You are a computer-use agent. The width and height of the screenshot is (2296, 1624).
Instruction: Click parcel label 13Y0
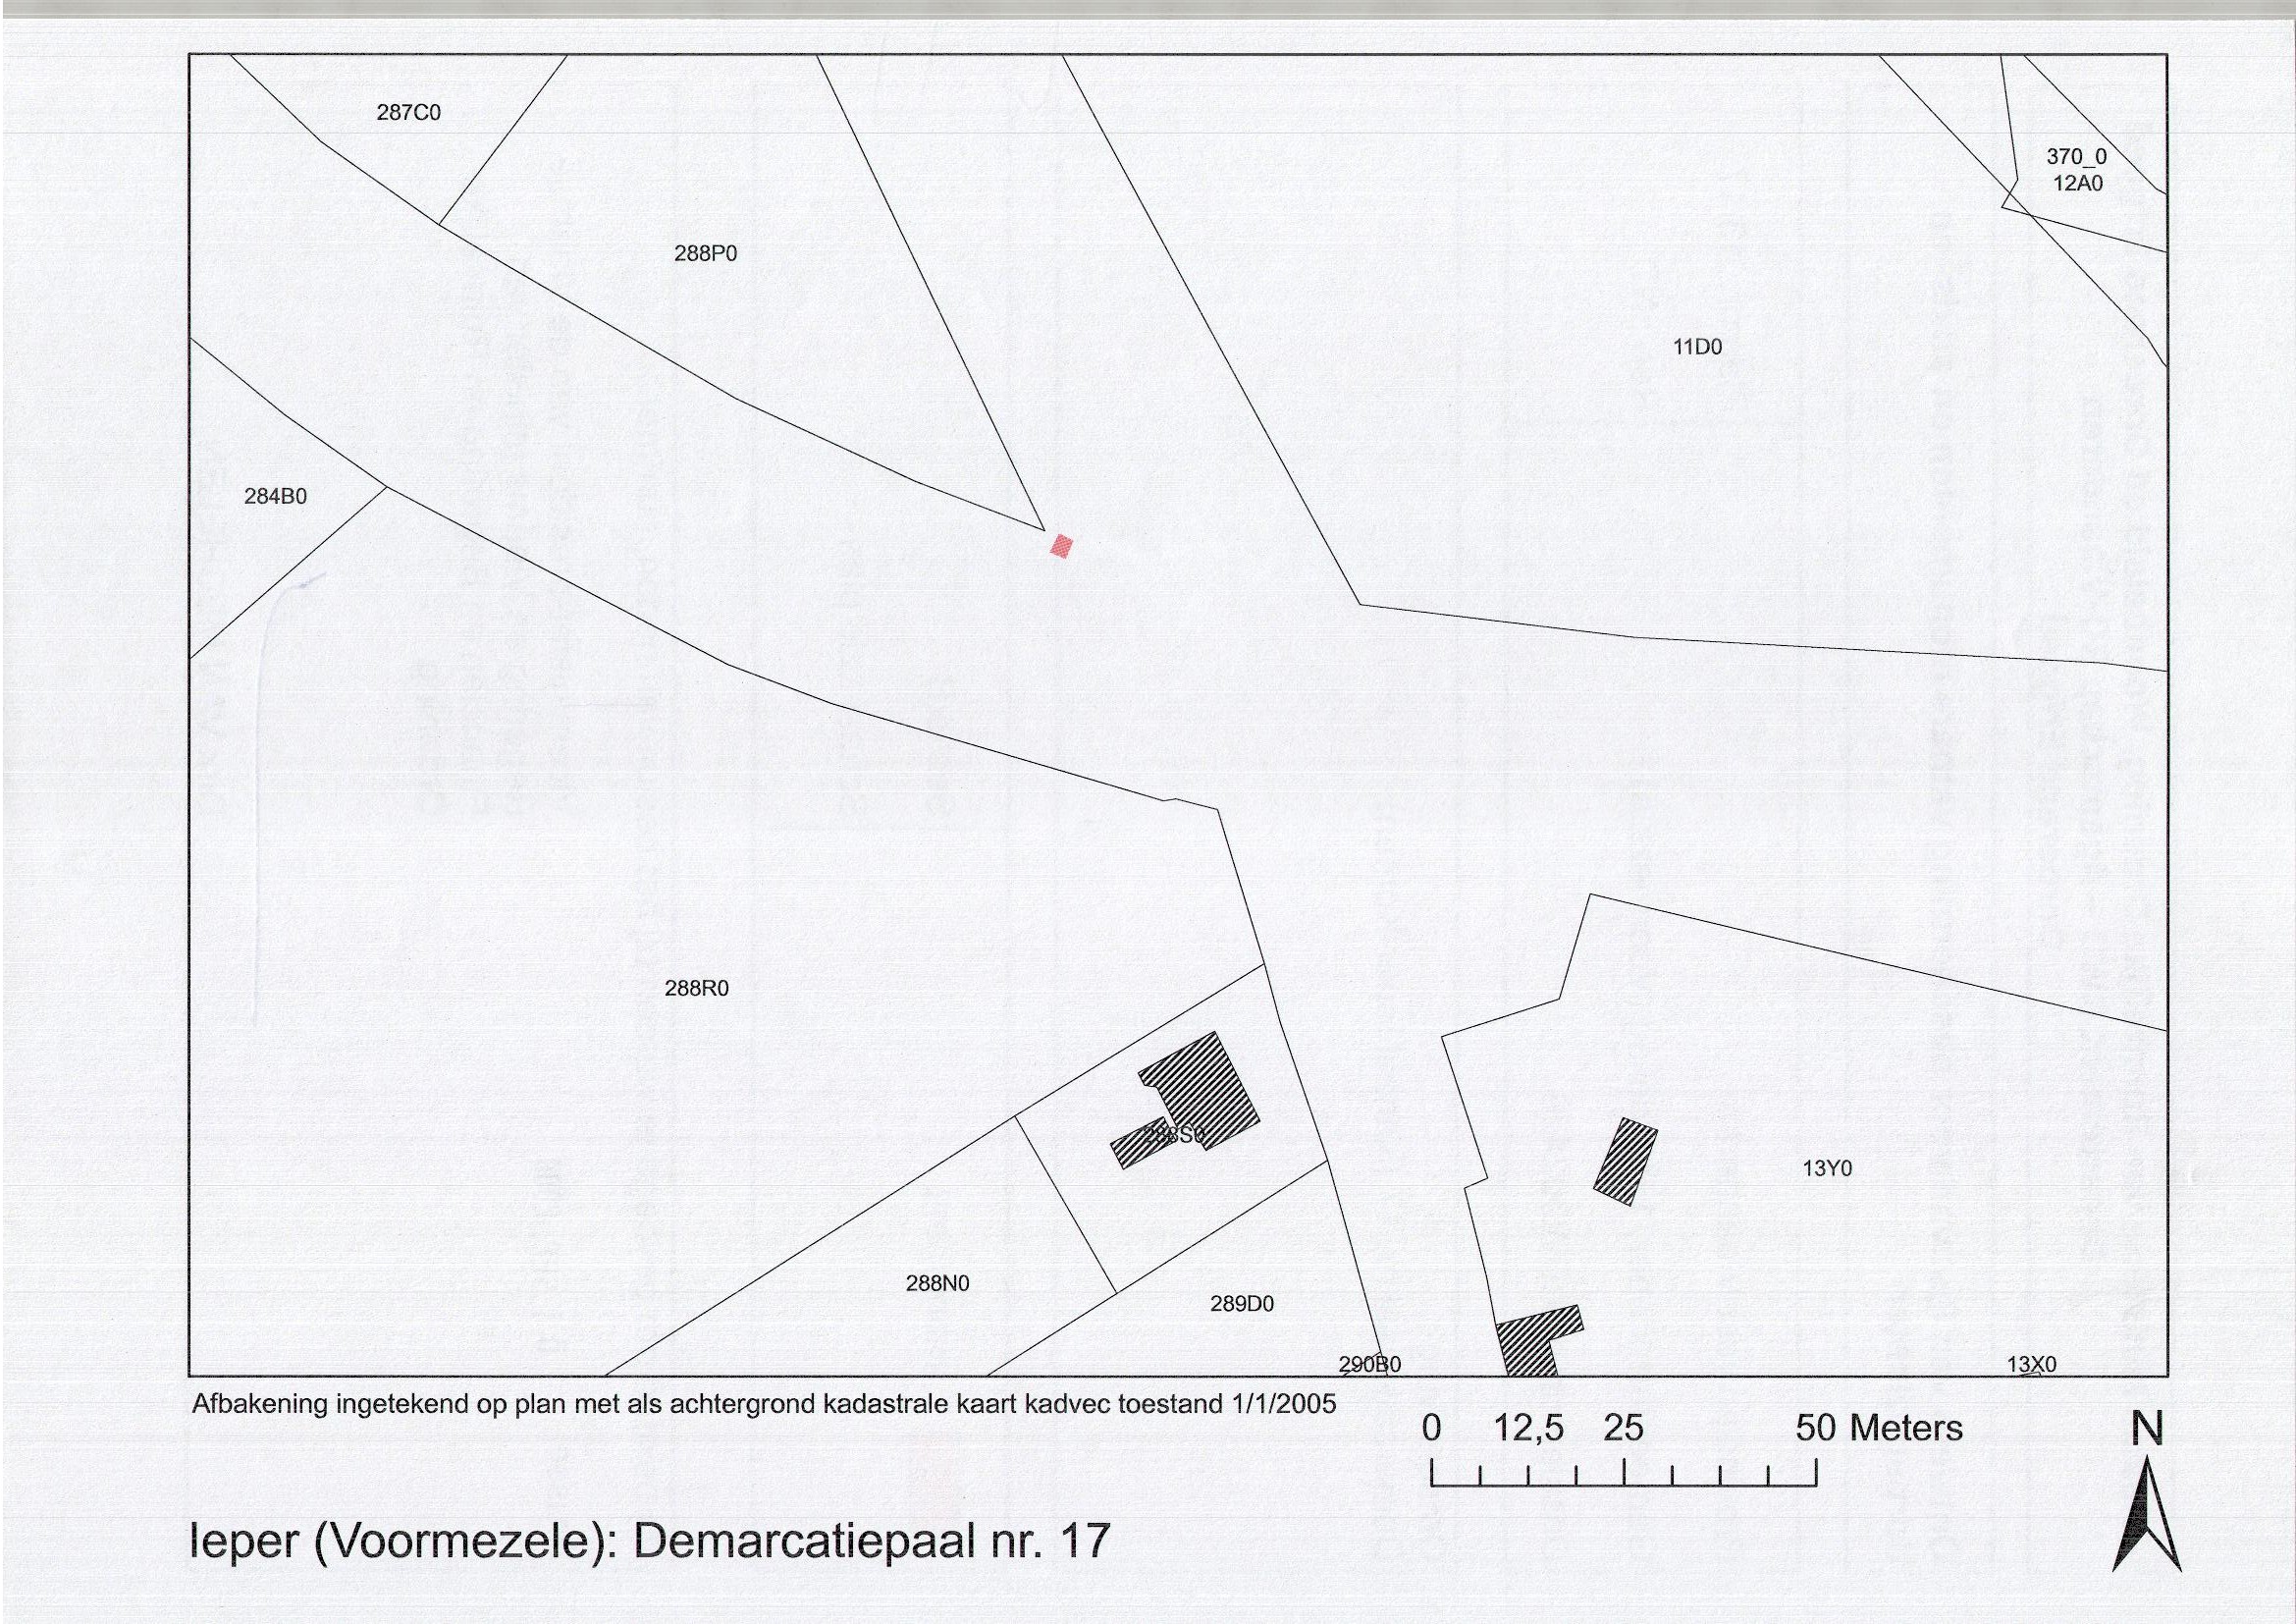pos(1827,1169)
